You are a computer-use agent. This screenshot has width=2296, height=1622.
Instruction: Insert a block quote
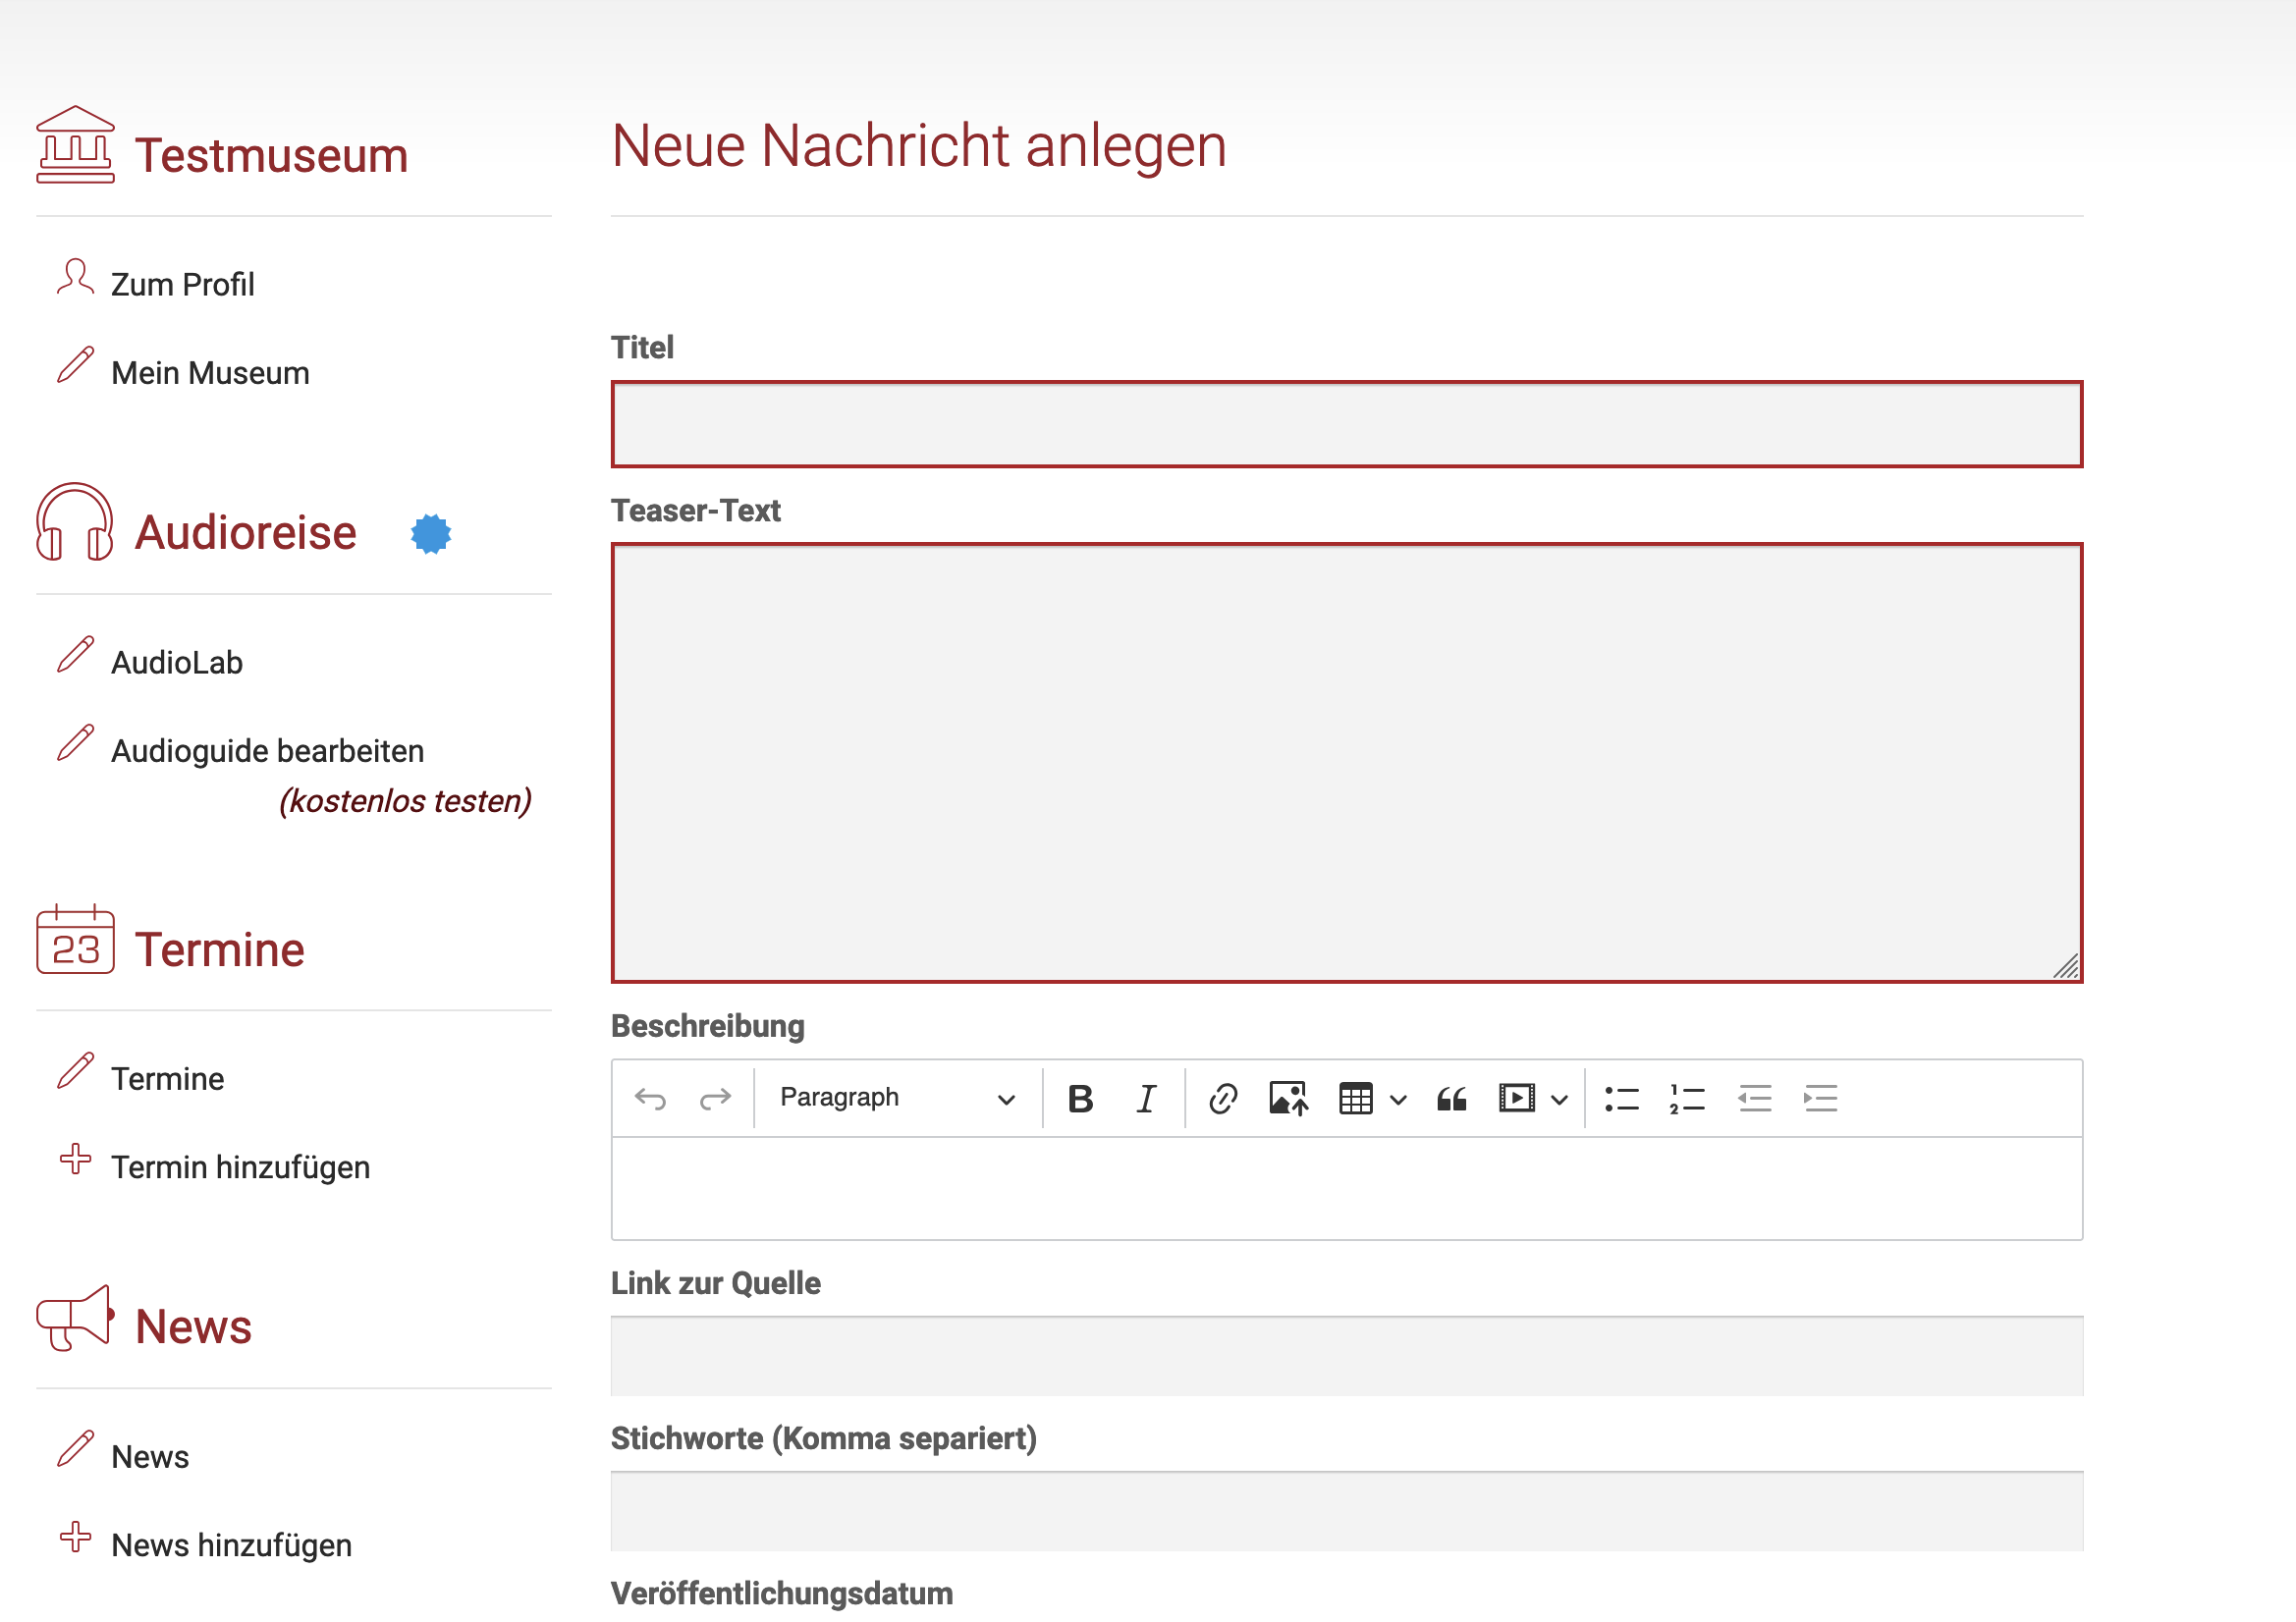pyautogui.click(x=1451, y=1099)
